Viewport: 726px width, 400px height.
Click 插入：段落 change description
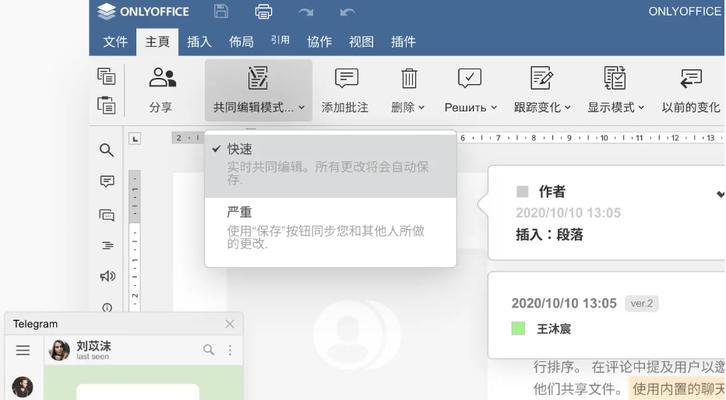pyautogui.click(x=550, y=234)
